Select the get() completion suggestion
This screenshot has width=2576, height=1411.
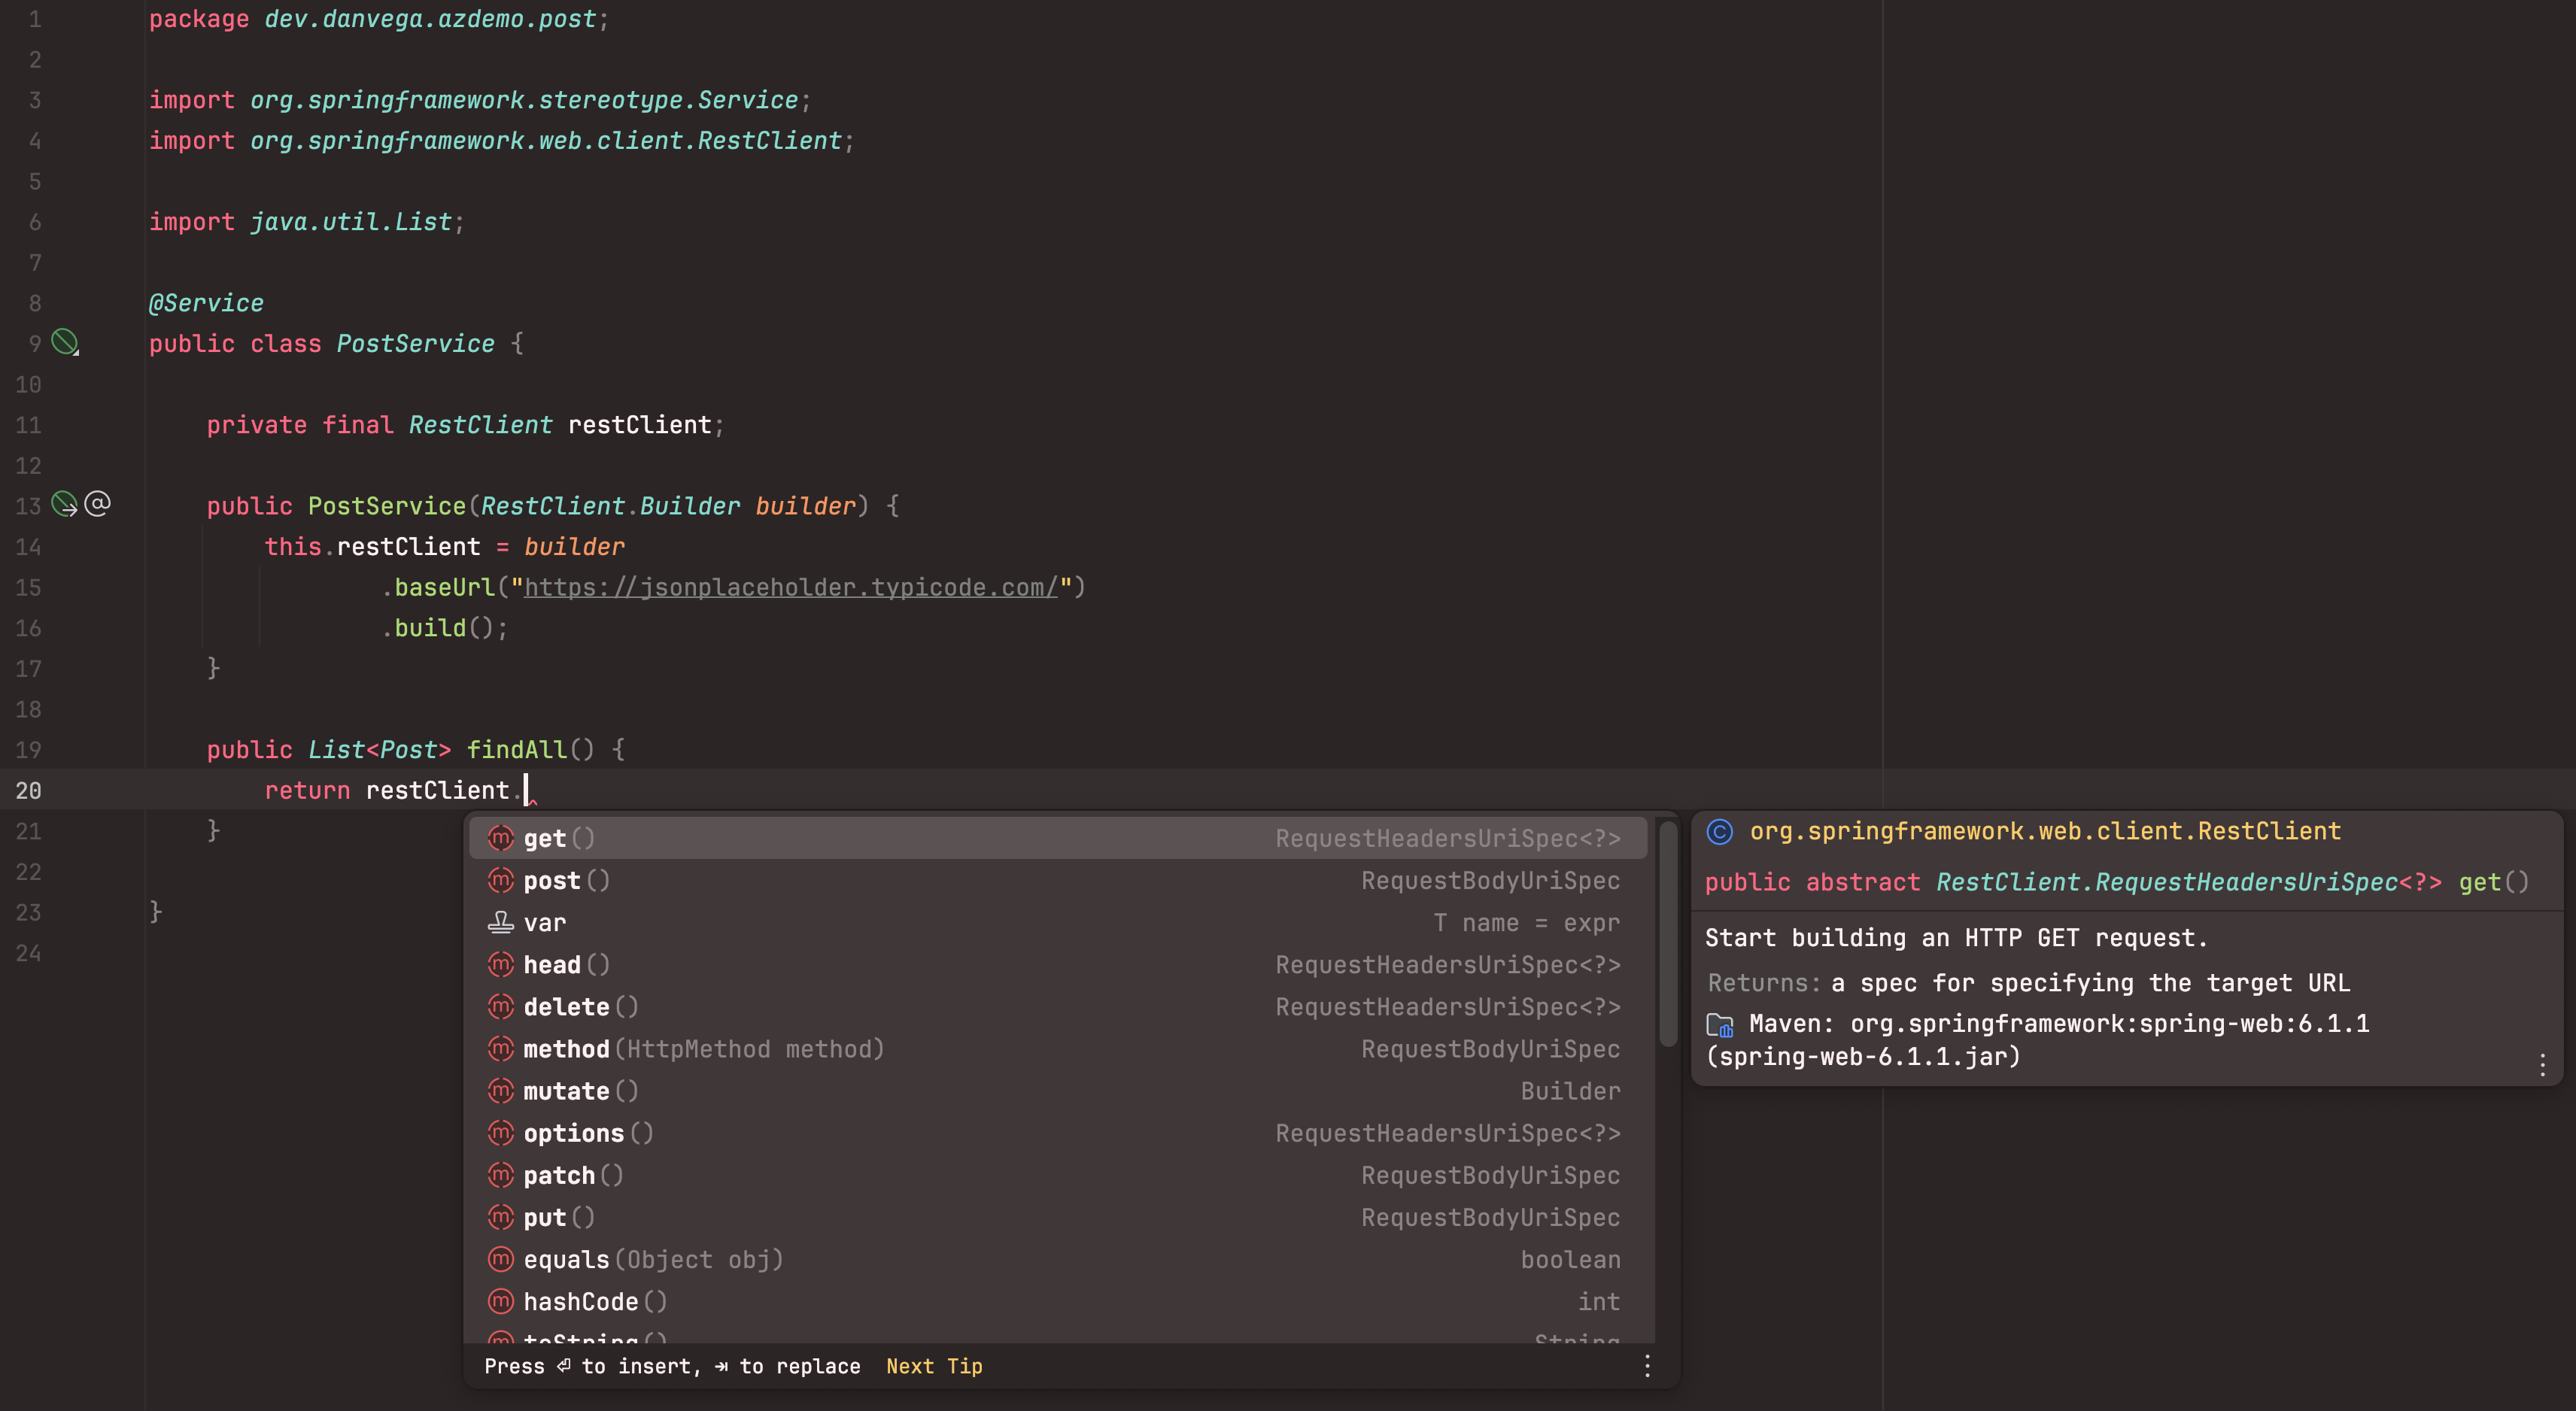tap(1058, 838)
